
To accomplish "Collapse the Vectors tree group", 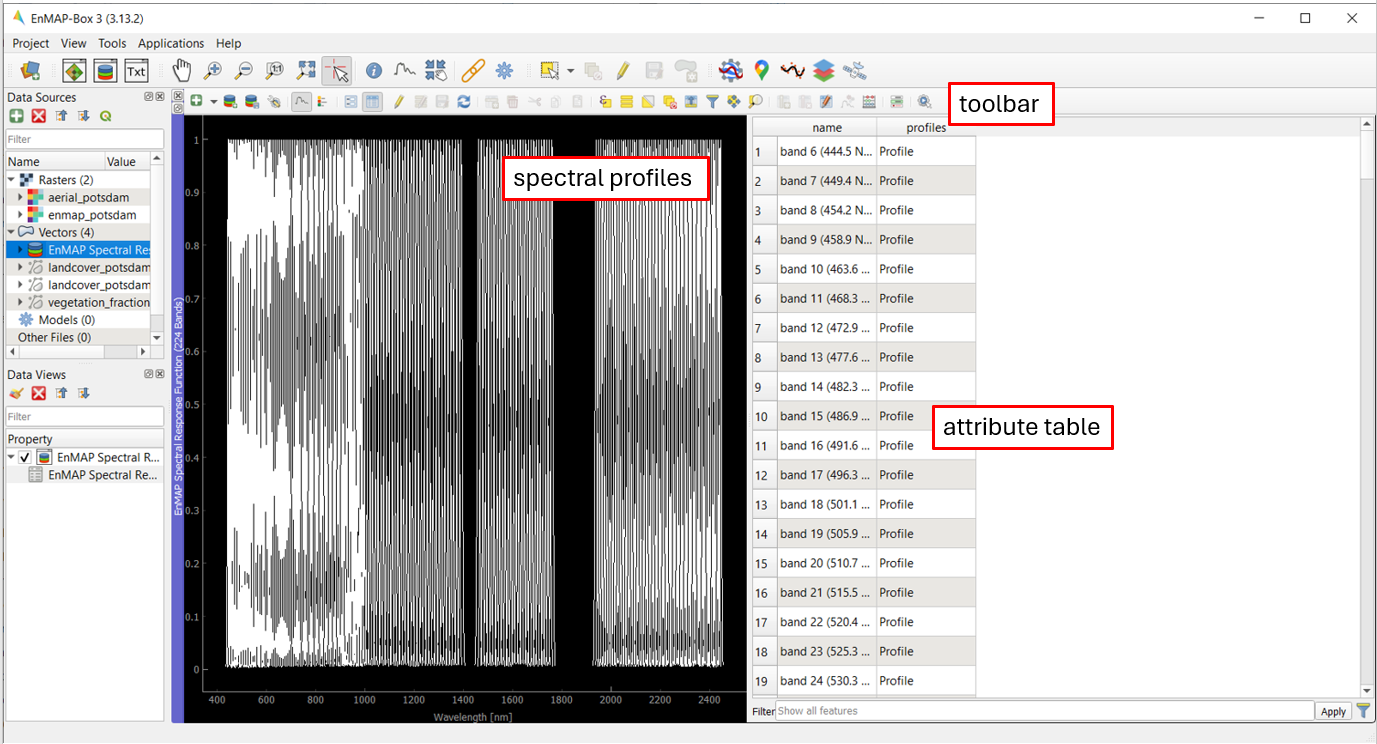I will [12, 232].
